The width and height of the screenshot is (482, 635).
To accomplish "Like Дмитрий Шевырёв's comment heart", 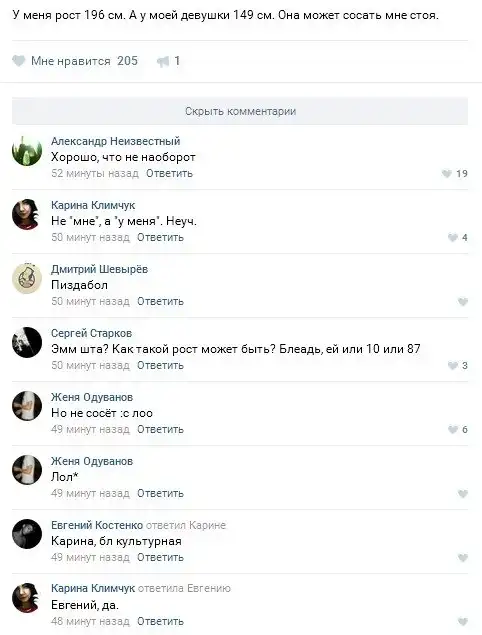I will [x=463, y=302].
